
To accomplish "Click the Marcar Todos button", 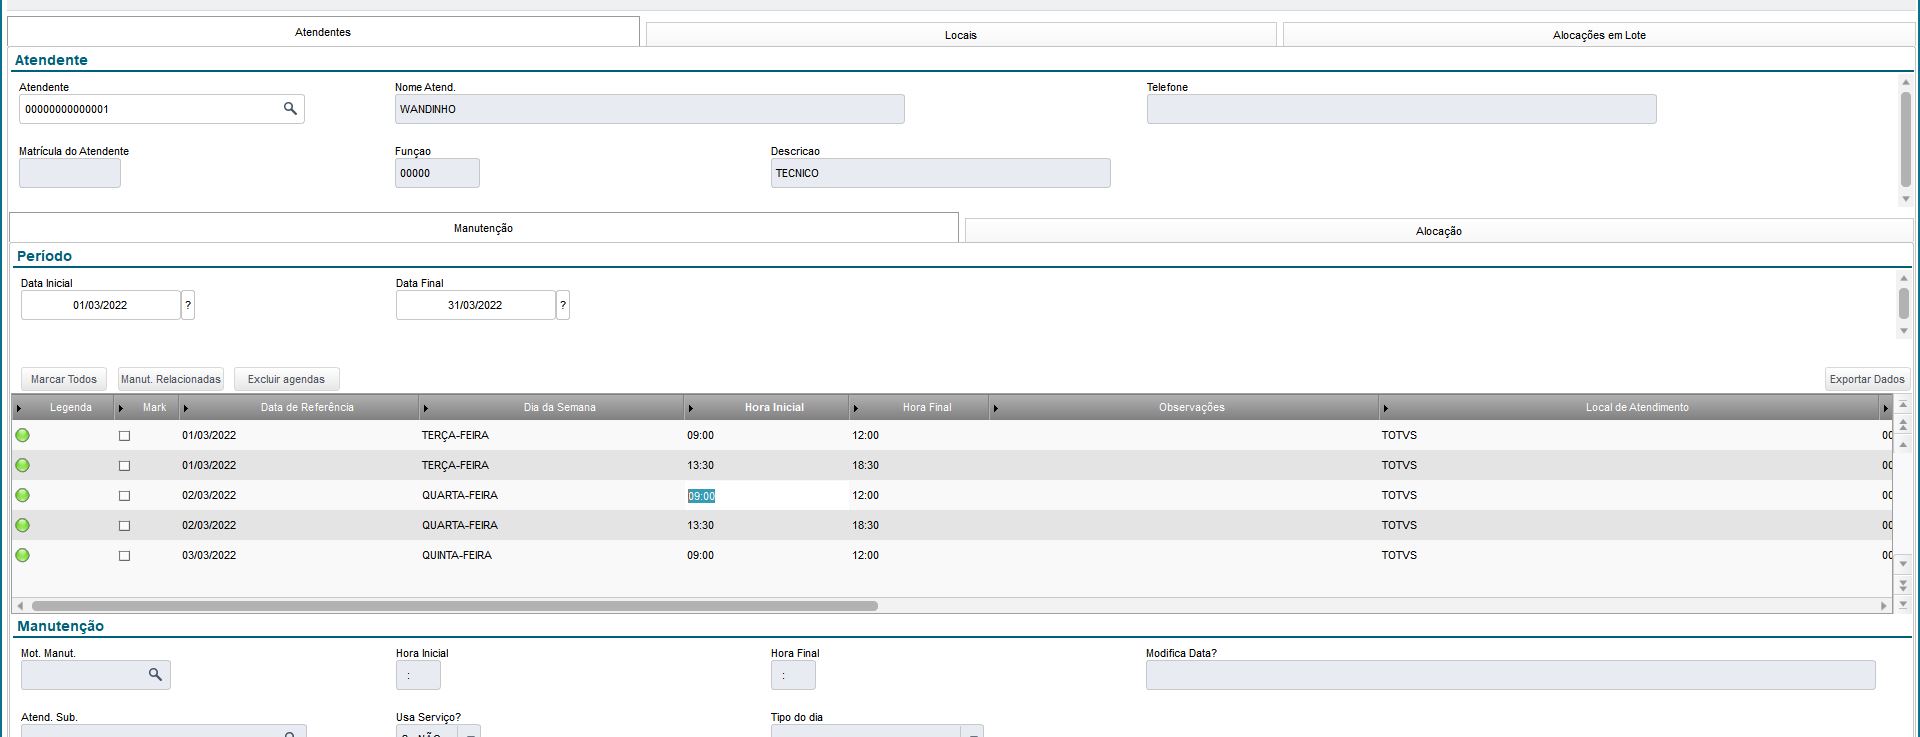I will click(64, 379).
